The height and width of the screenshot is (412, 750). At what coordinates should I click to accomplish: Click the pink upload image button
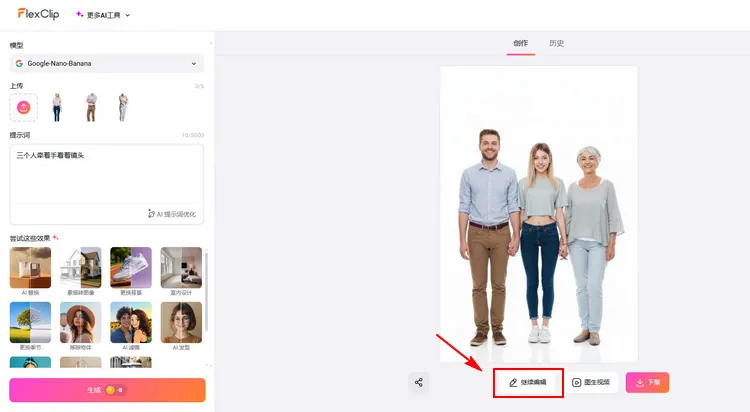(x=24, y=107)
